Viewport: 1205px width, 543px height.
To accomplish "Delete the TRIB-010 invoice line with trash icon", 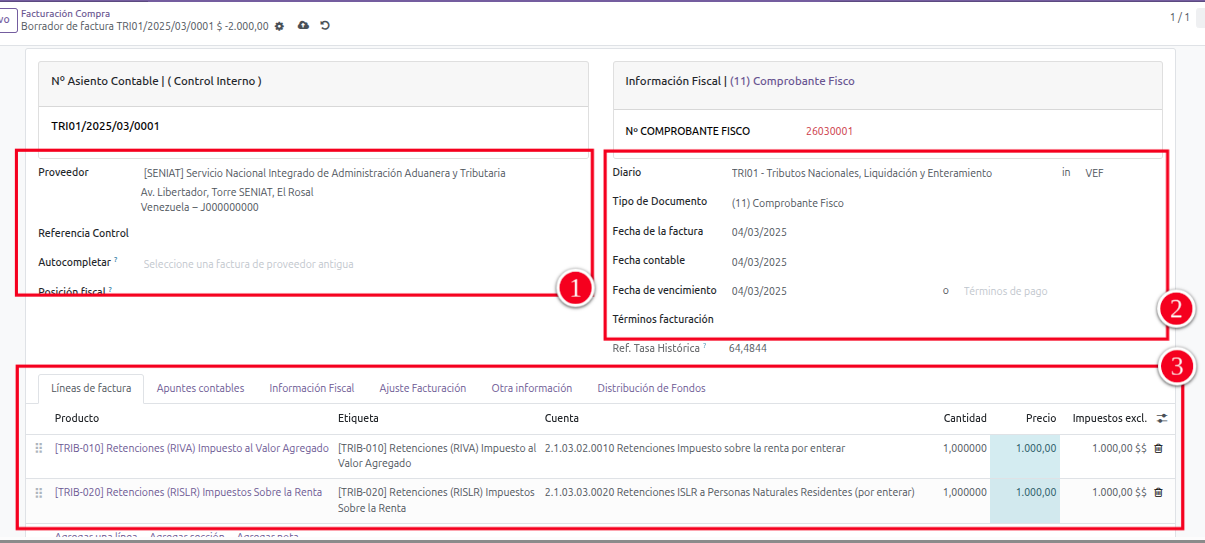I will pyautogui.click(x=1158, y=449).
